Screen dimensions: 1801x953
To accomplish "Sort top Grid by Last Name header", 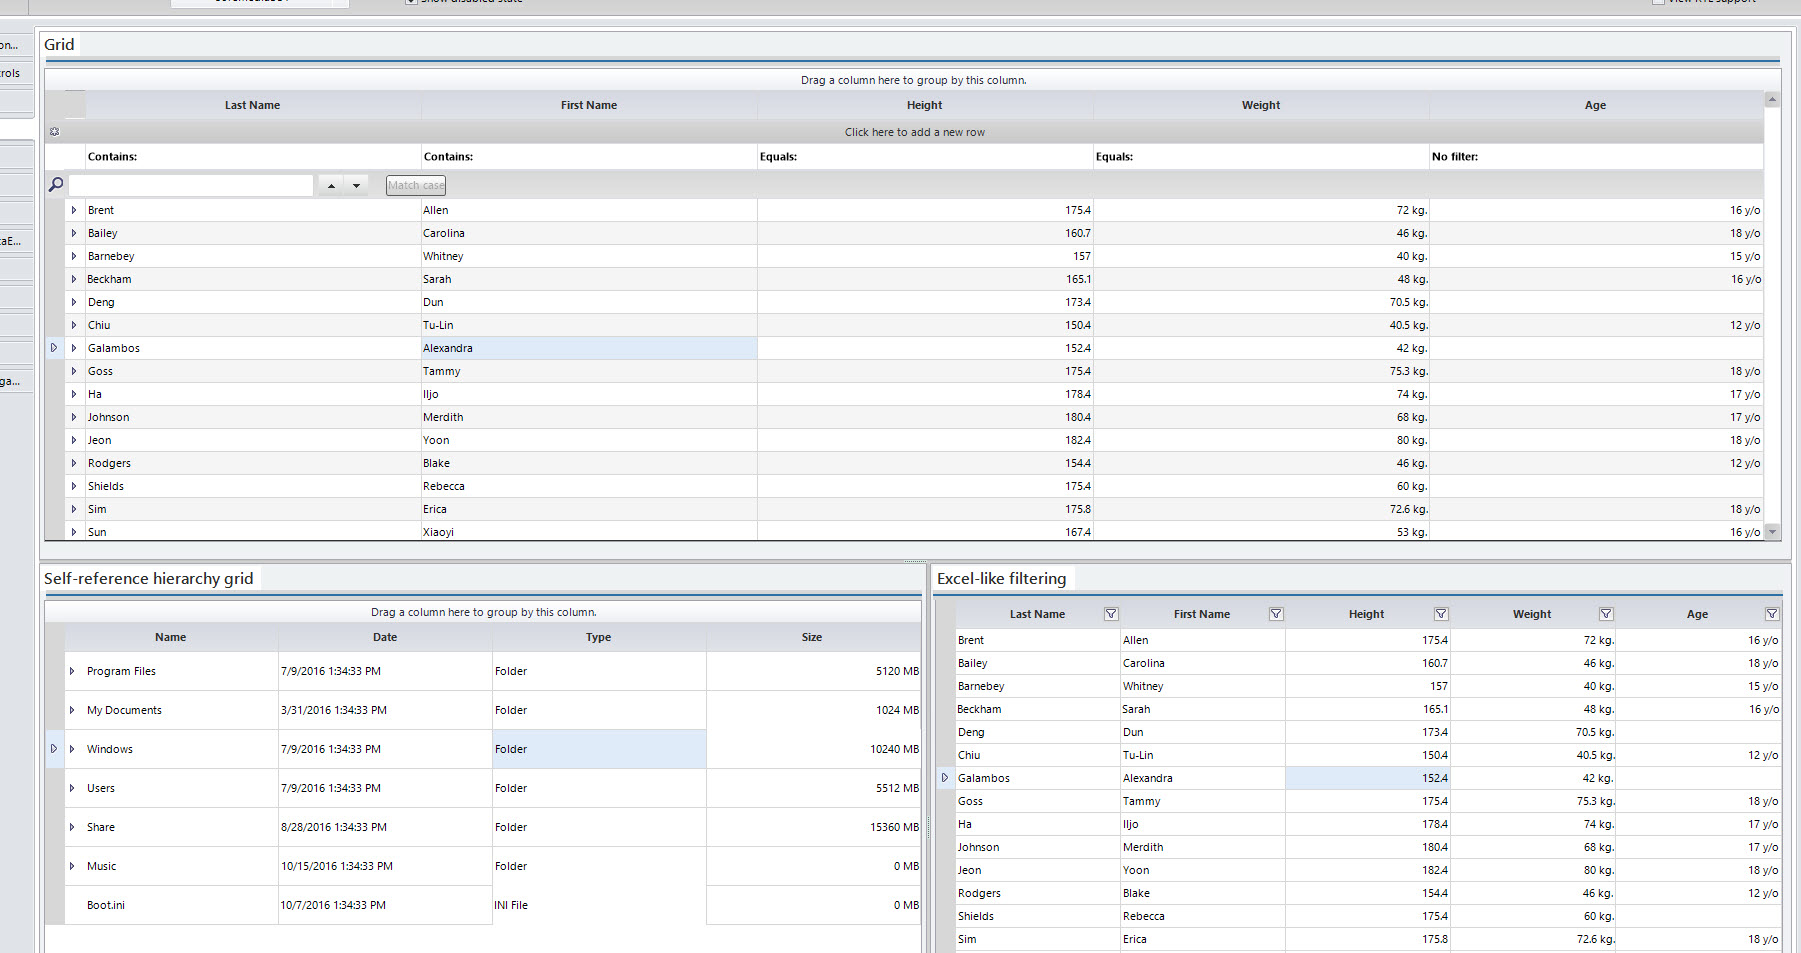I will pyautogui.click(x=253, y=105).
